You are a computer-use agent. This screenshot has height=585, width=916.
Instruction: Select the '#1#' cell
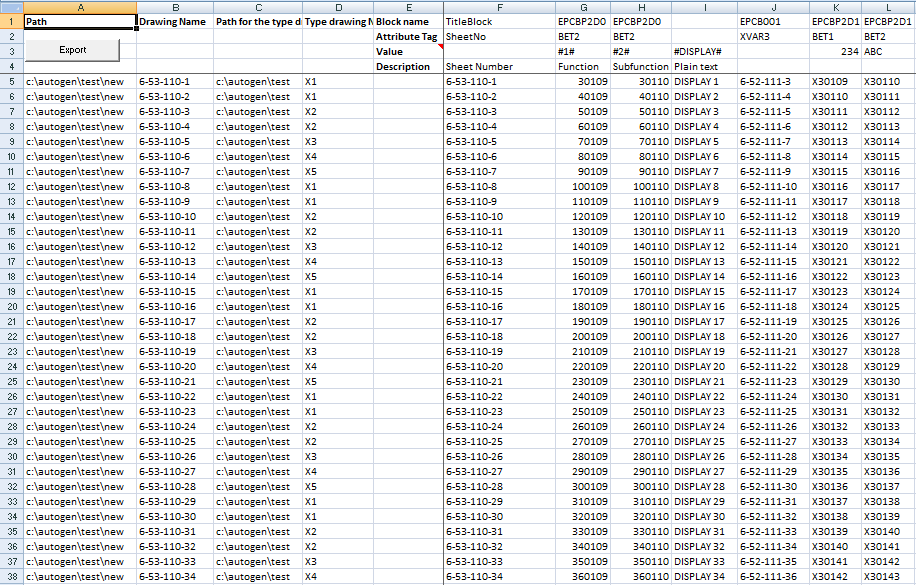coord(583,51)
